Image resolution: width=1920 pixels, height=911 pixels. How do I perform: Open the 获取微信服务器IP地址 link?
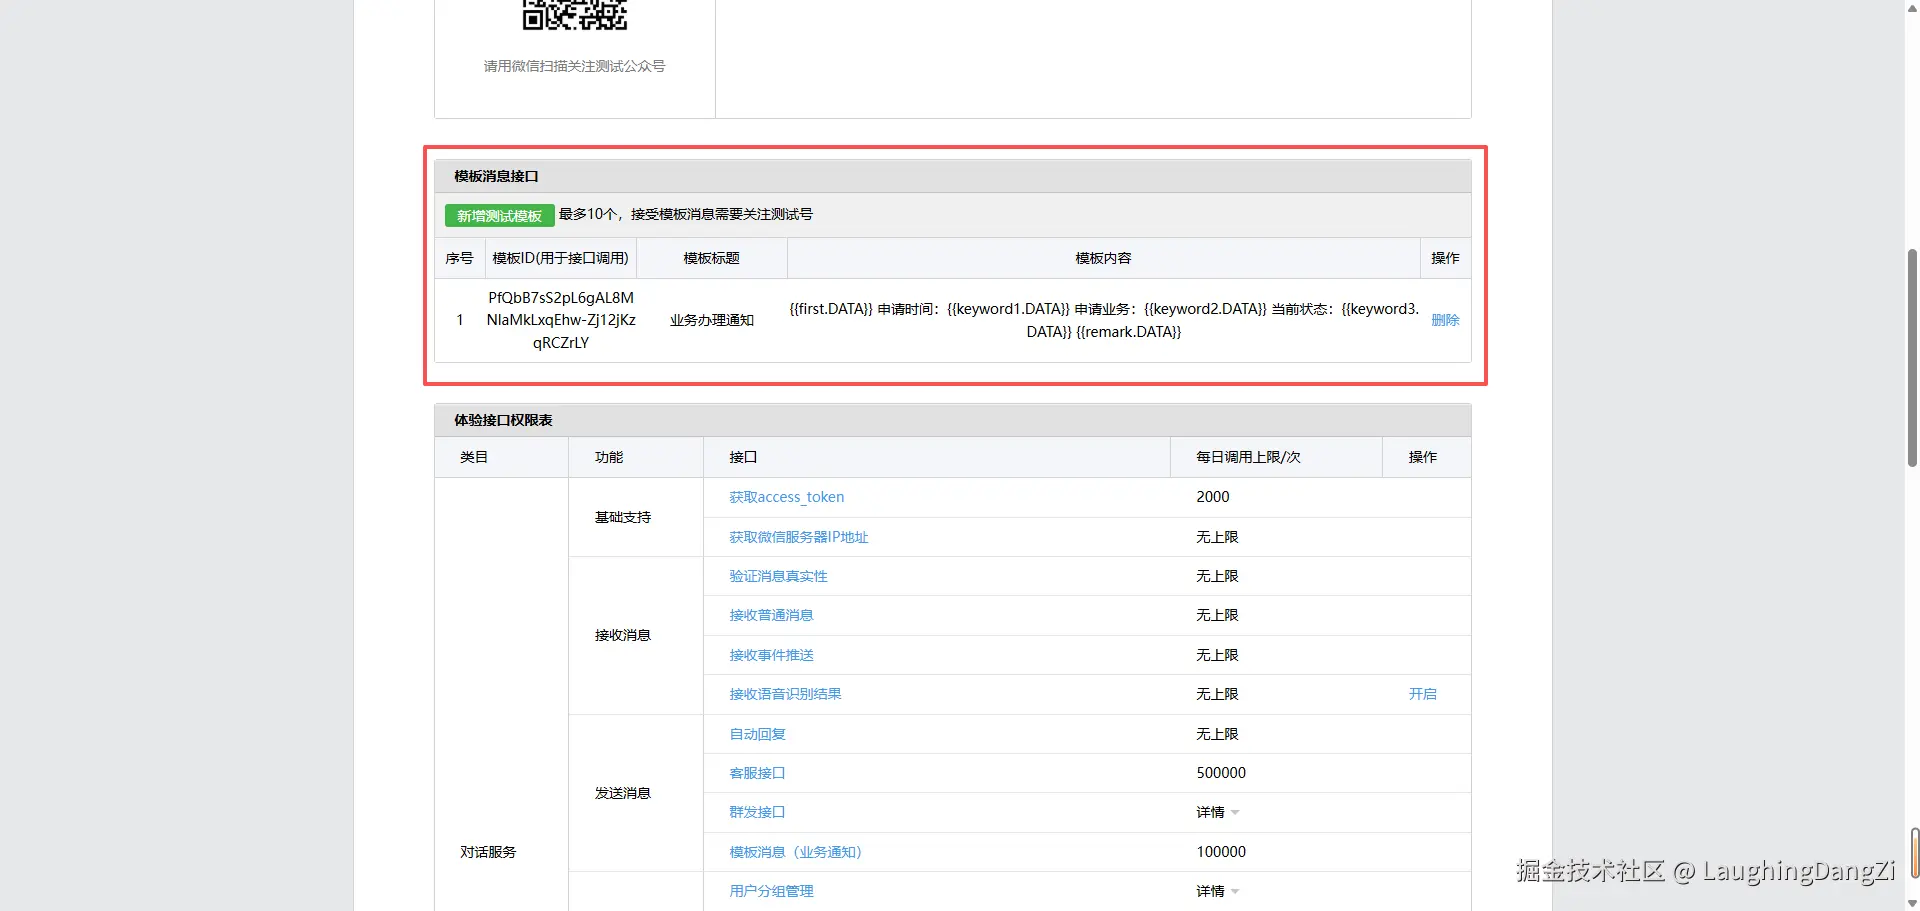(x=798, y=537)
